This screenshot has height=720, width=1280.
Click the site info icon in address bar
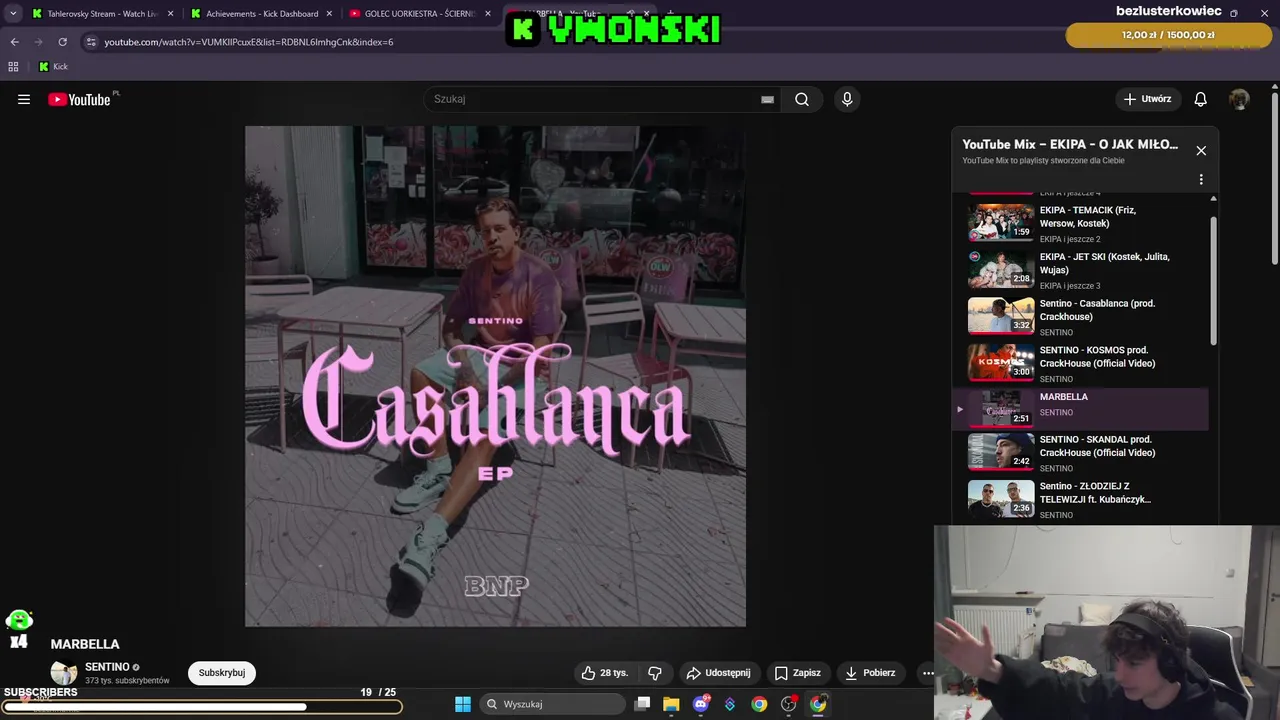click(91, 42)
